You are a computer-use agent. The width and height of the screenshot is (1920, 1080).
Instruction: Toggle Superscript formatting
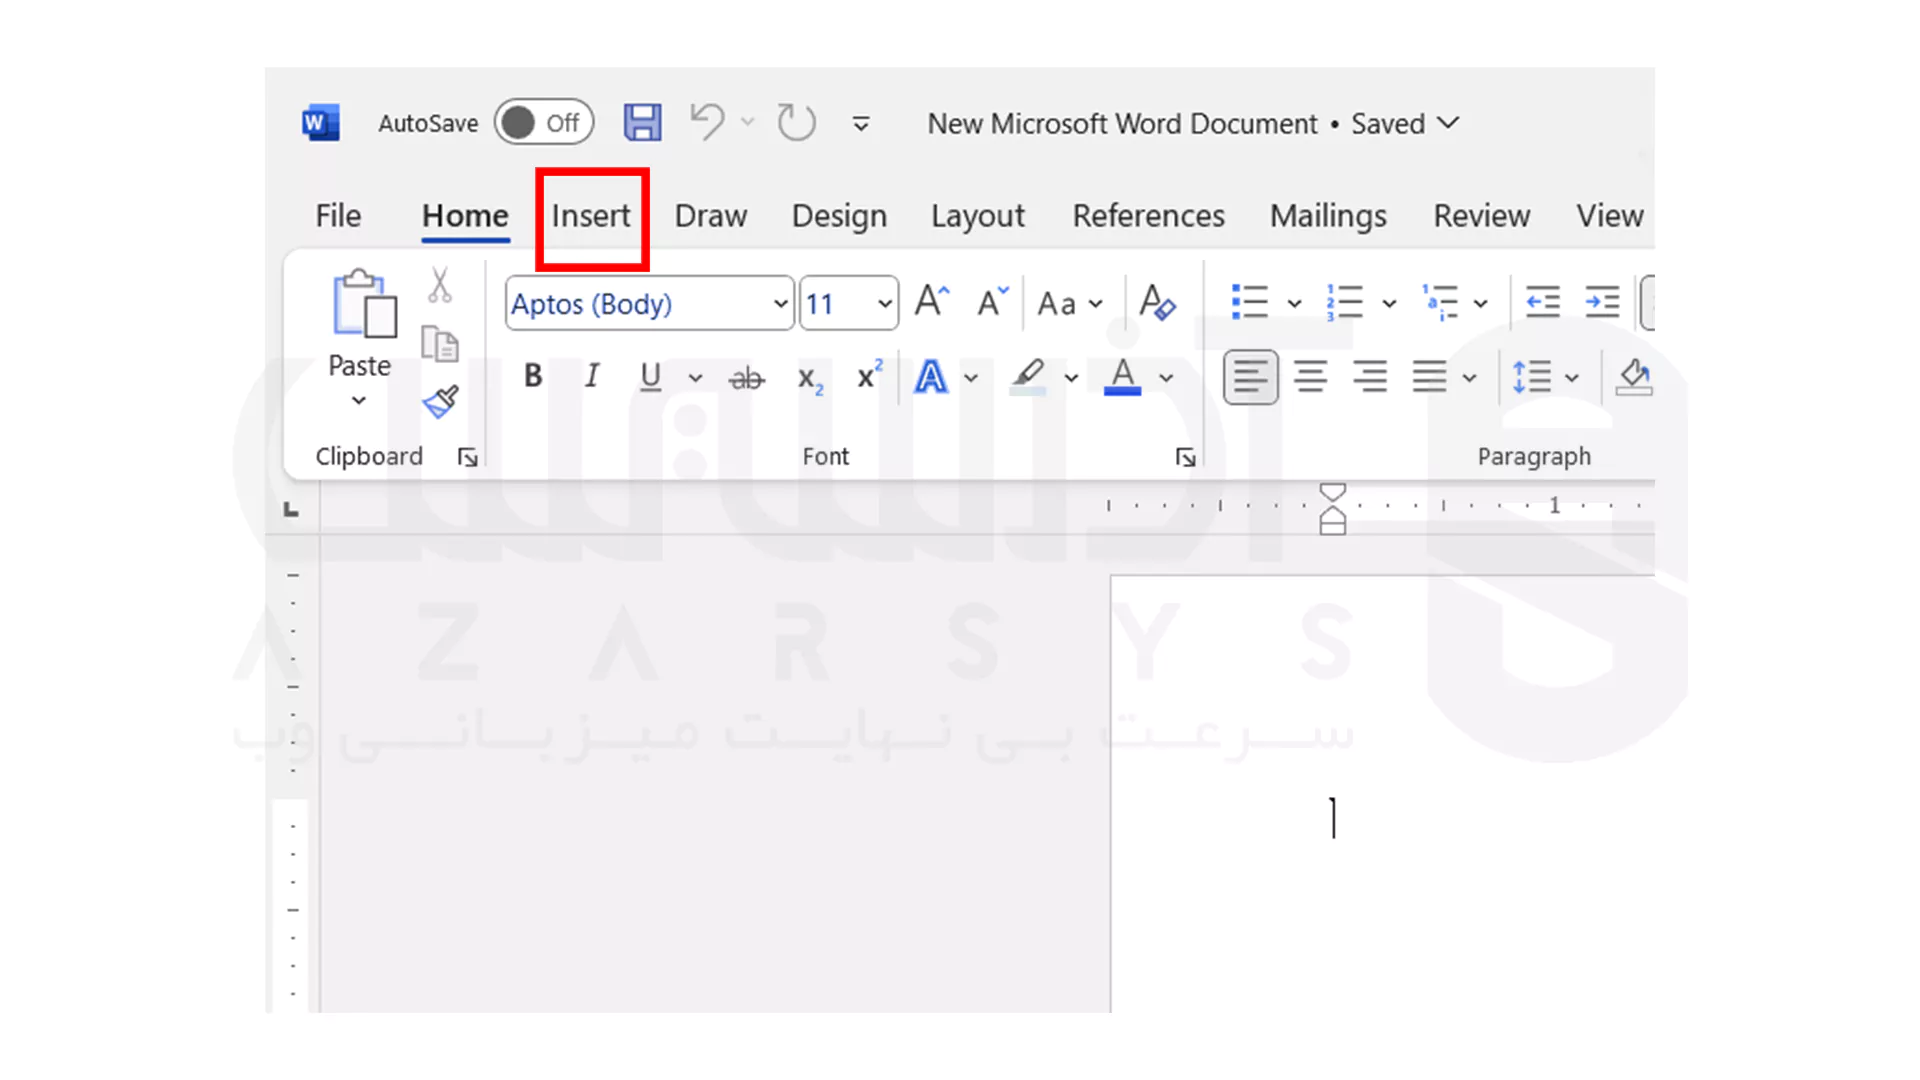[869, 375]
